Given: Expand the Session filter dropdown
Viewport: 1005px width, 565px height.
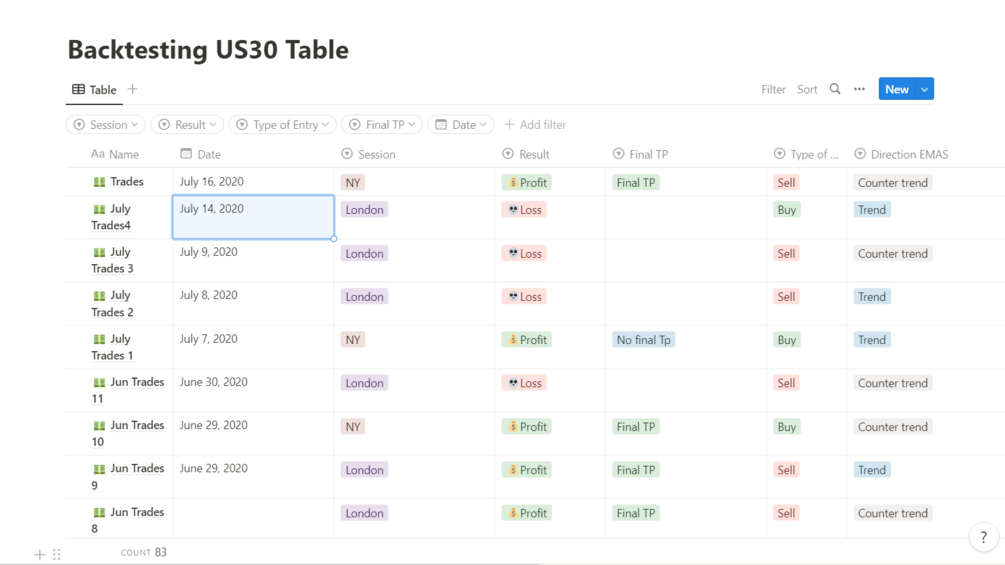Looking at the screenshot, I should pyautogui.click(x=105, y=125).
